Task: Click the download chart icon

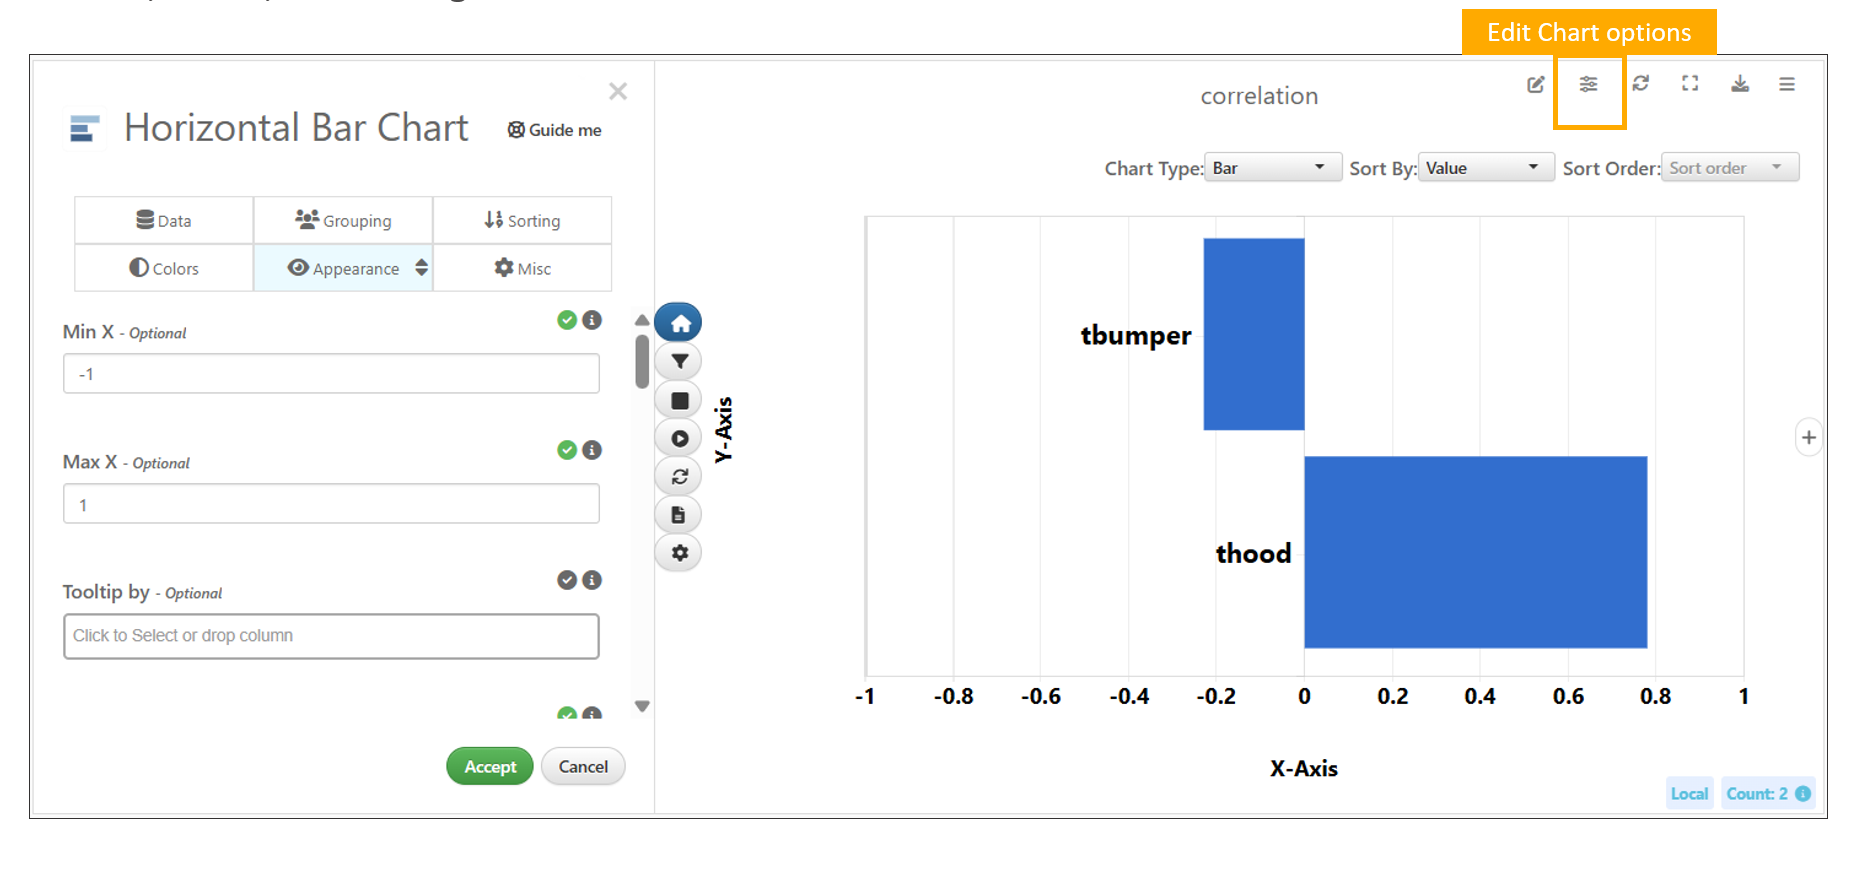Action: 1740,84
